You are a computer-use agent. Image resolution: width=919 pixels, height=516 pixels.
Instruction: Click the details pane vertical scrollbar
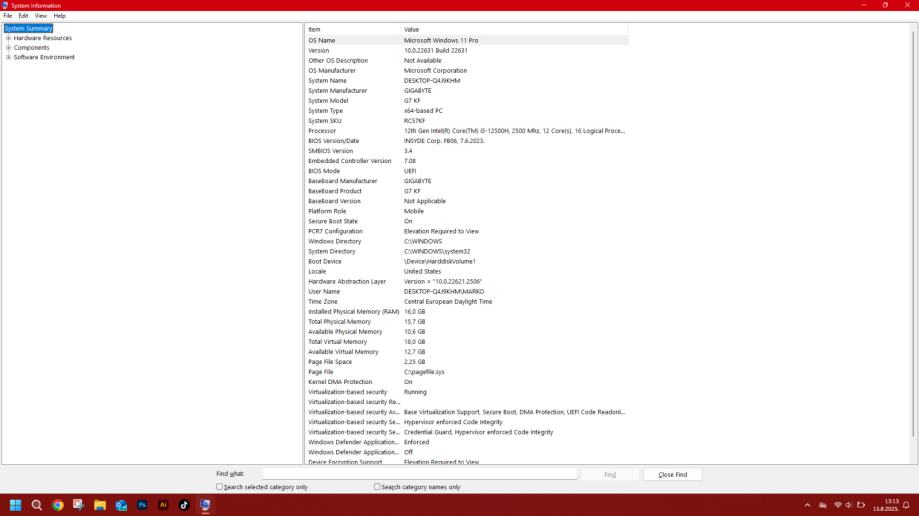[x=913, y=235]
